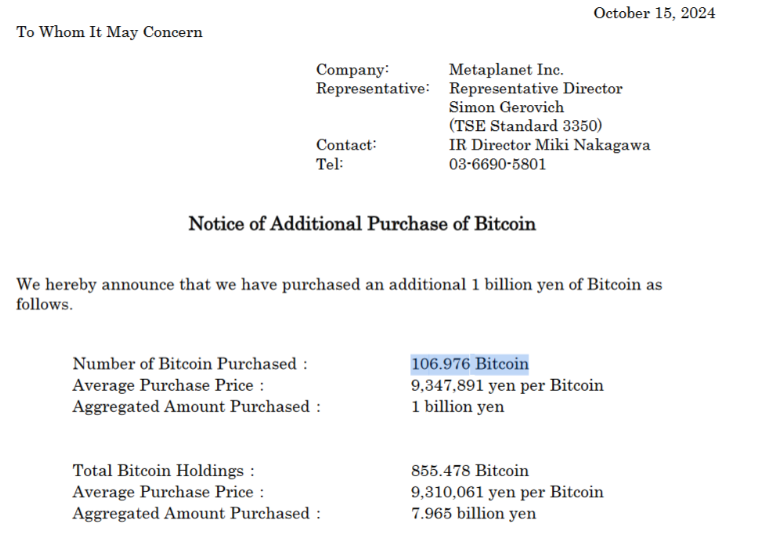Click the company name Metaplanet Inc.
This screenshot has height=540, width=779.
pos(506,70)
